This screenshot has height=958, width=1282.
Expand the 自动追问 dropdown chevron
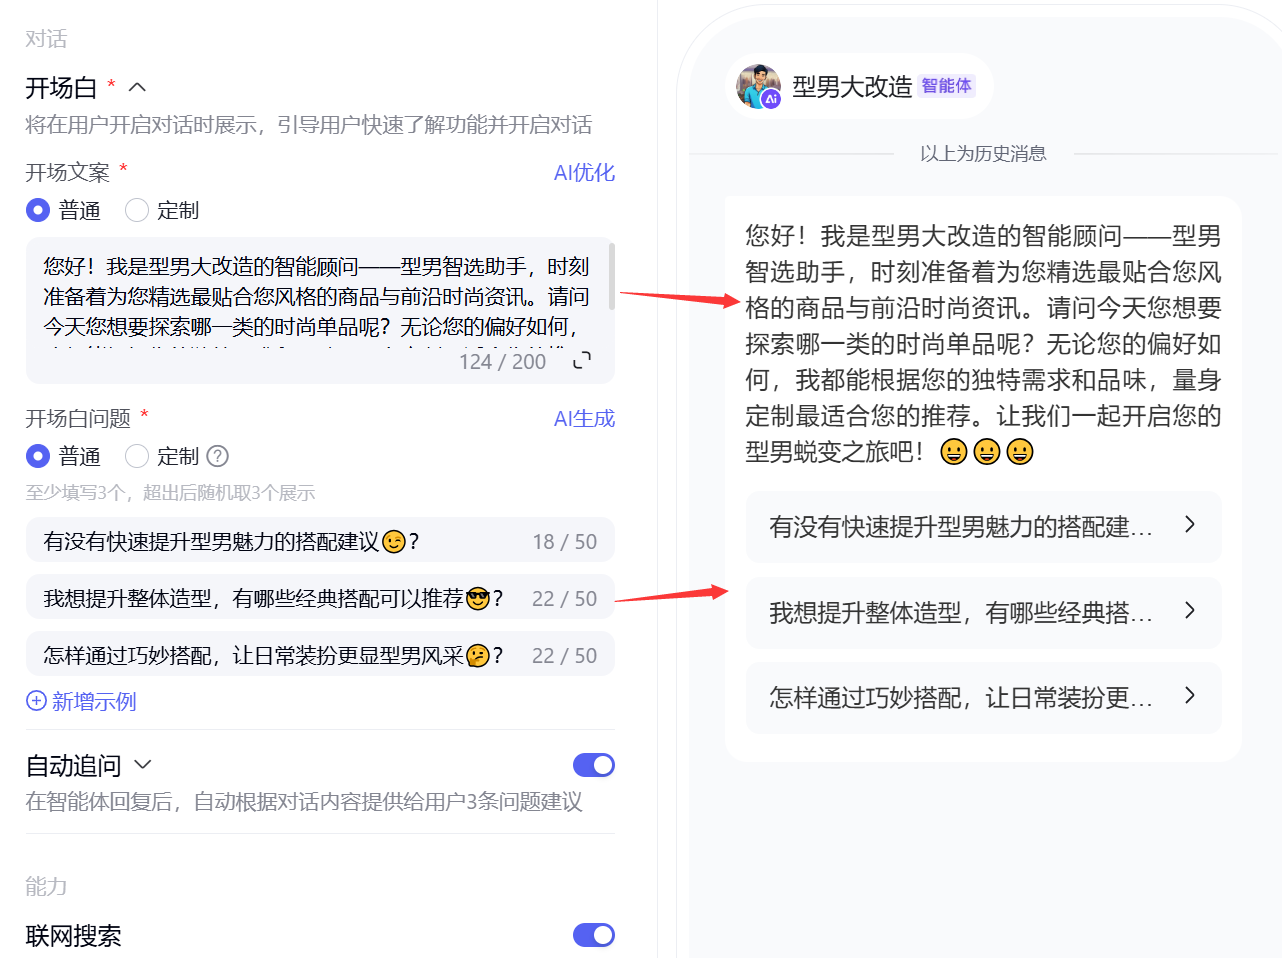click(143, 765)
